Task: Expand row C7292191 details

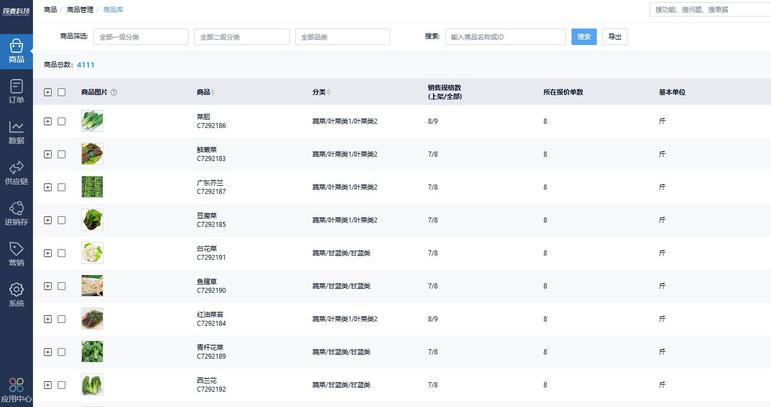Action: (48, 253)
